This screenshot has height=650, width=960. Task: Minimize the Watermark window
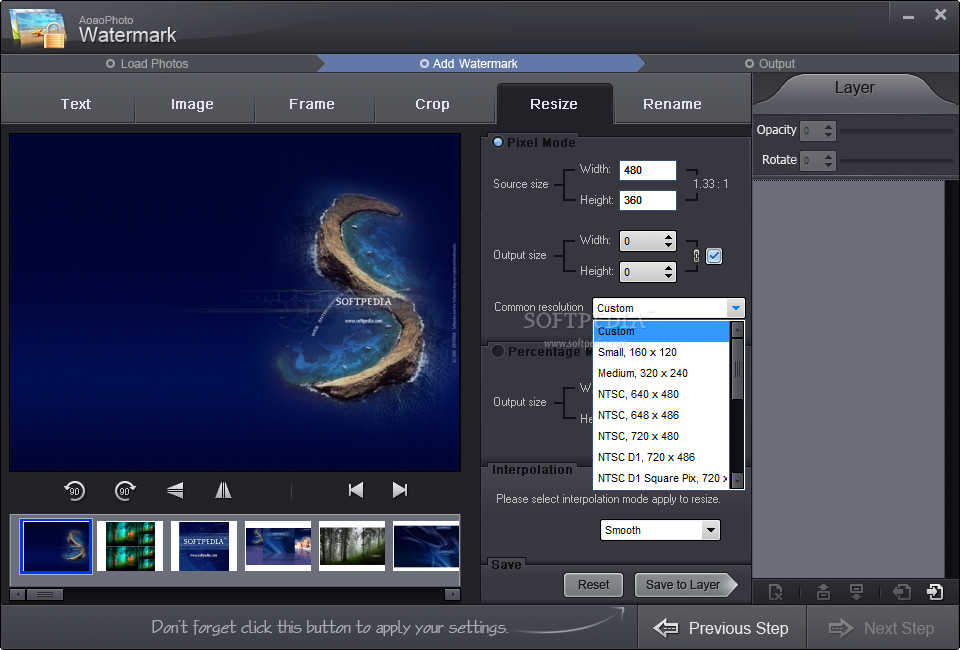point(909,16)
